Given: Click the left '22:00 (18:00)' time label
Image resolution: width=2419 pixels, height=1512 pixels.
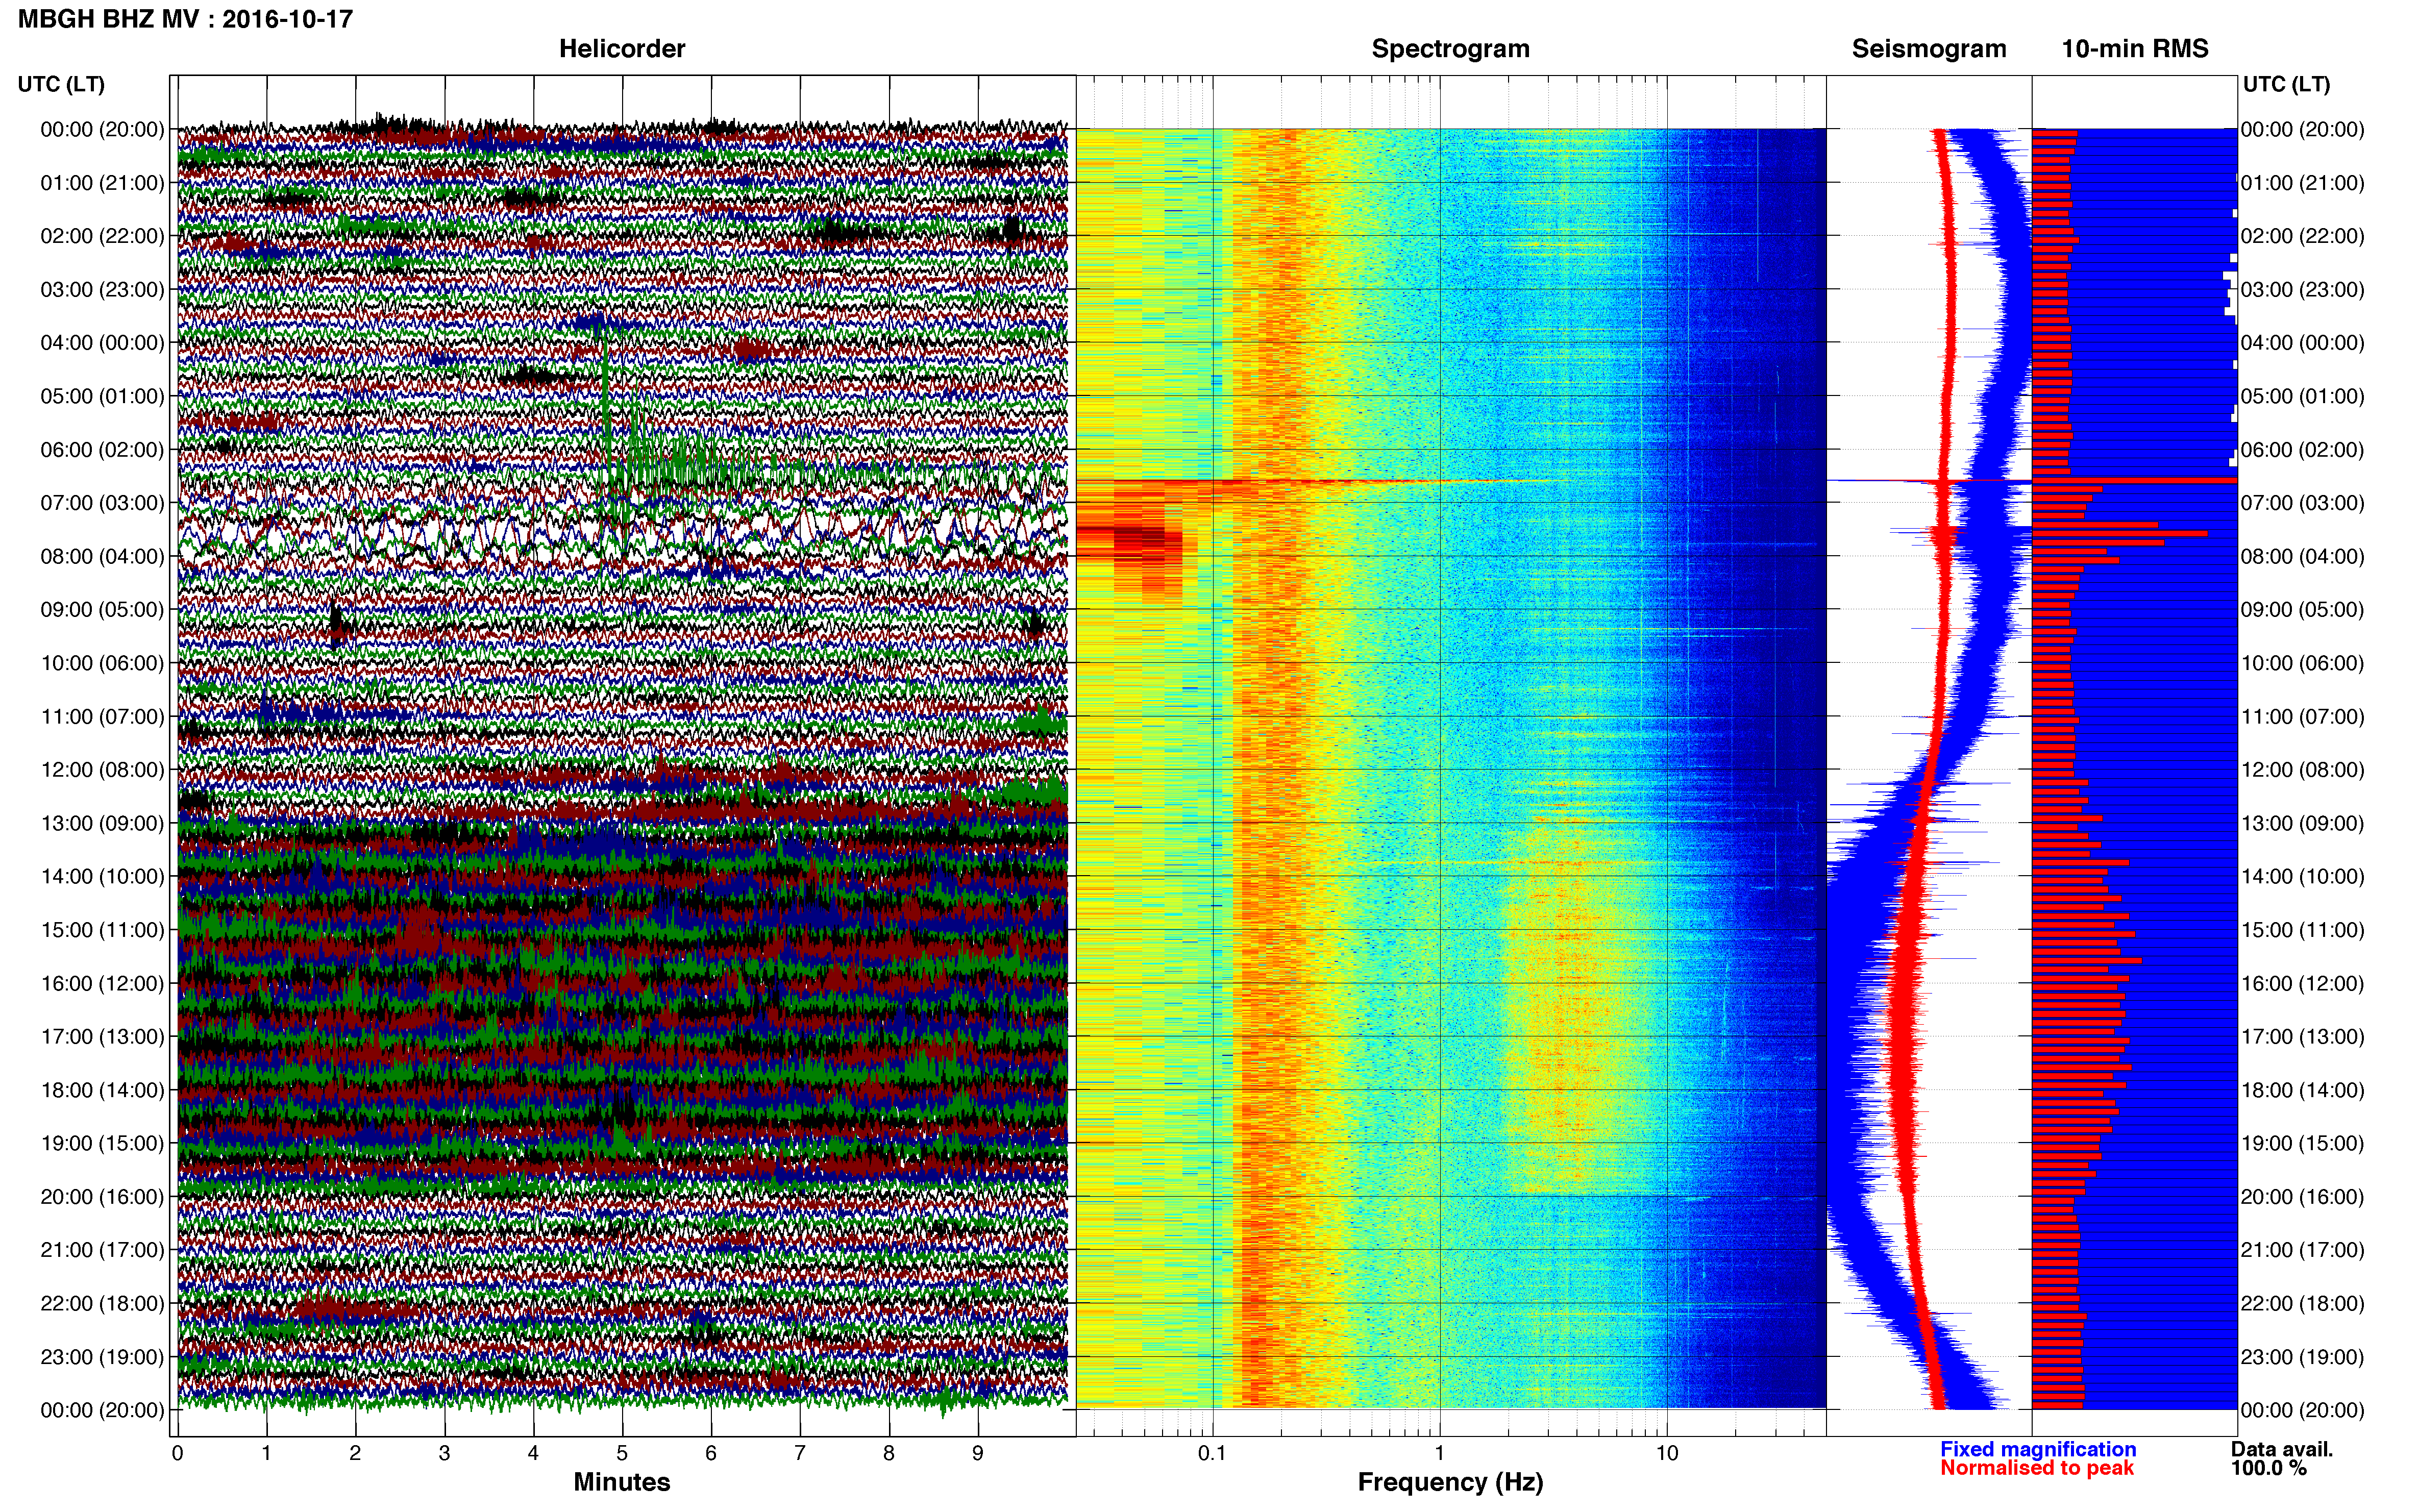Looking at the screenshot, I should click(x=102, y=1304).
